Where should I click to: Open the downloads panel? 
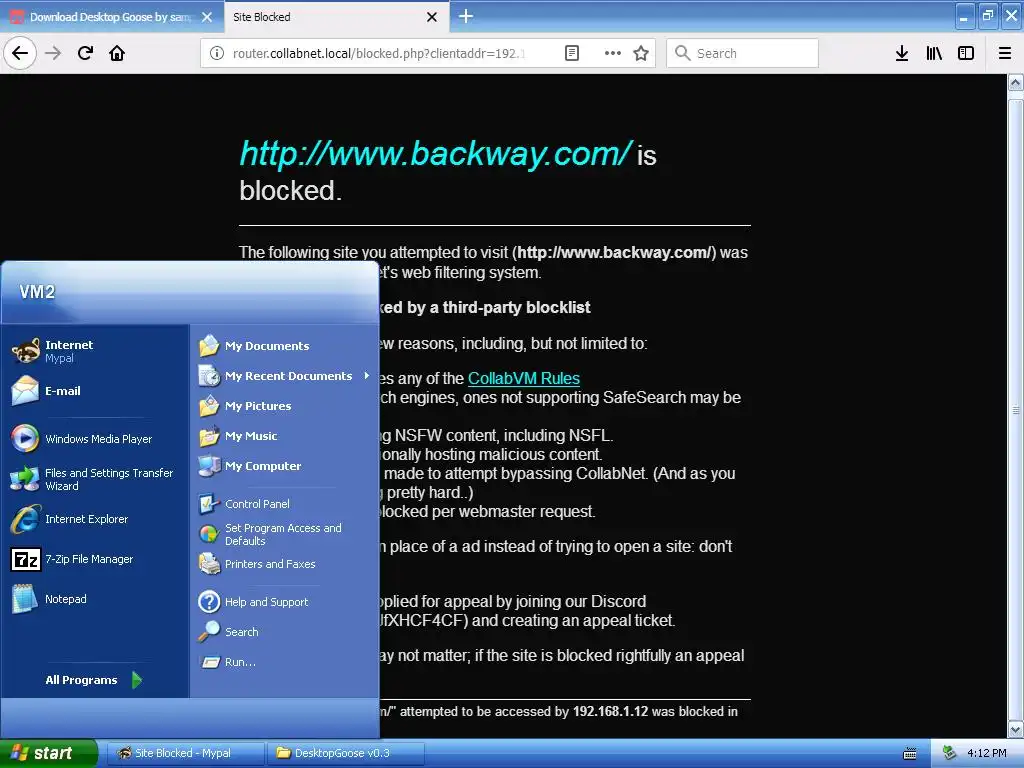902,53
